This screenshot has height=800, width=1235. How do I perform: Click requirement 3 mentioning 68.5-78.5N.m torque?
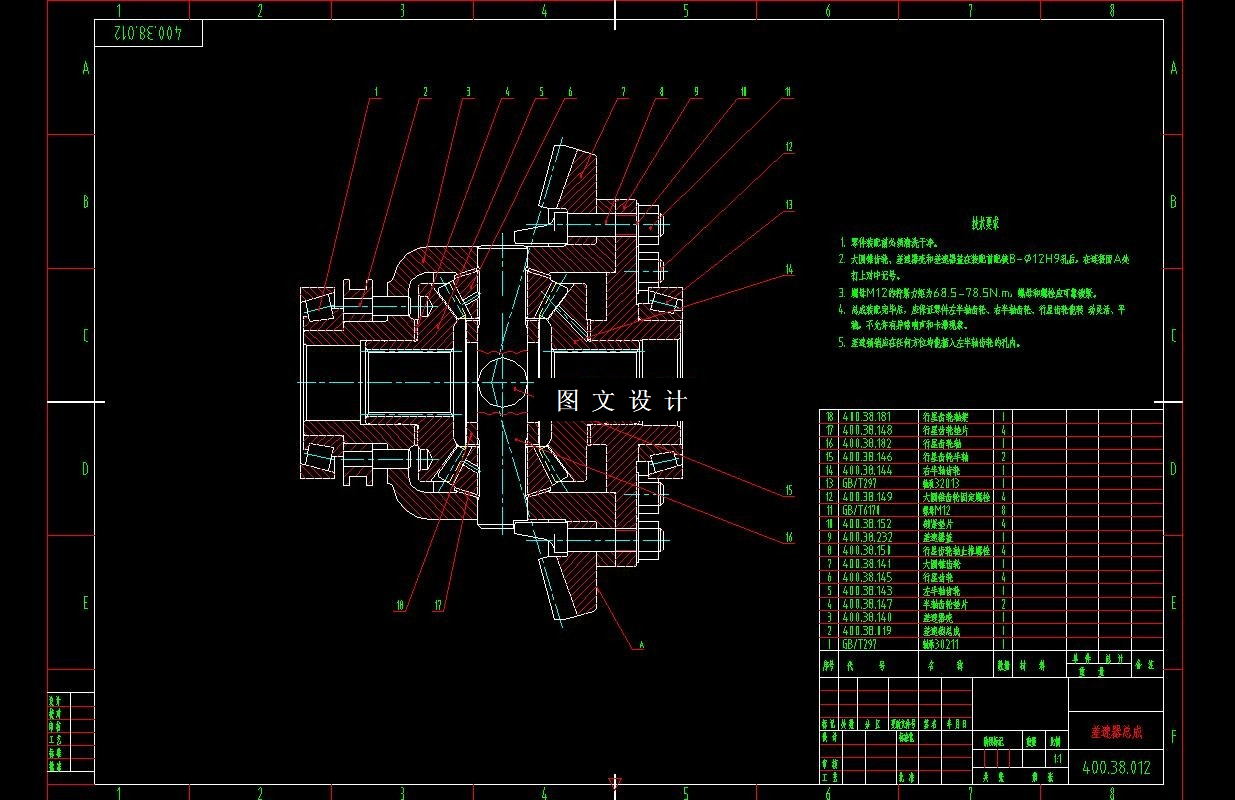(969, 293)
